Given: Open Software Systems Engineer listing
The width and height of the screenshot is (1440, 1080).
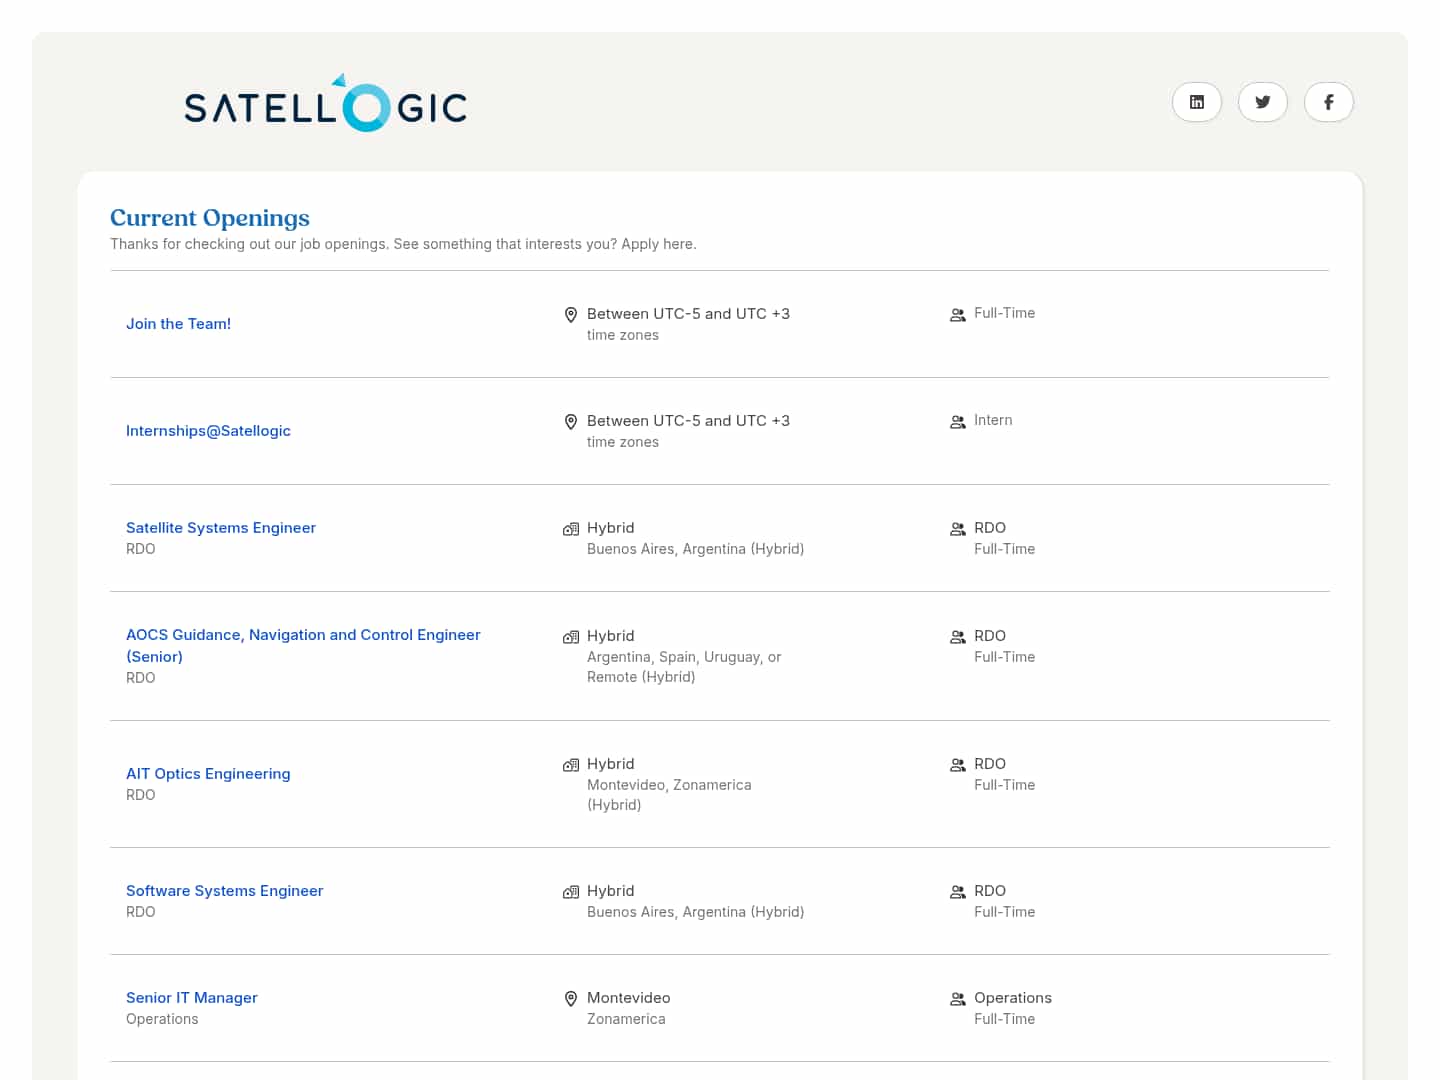Looking at the screenshot, I should pyautogui.click(x=224, y=891).
